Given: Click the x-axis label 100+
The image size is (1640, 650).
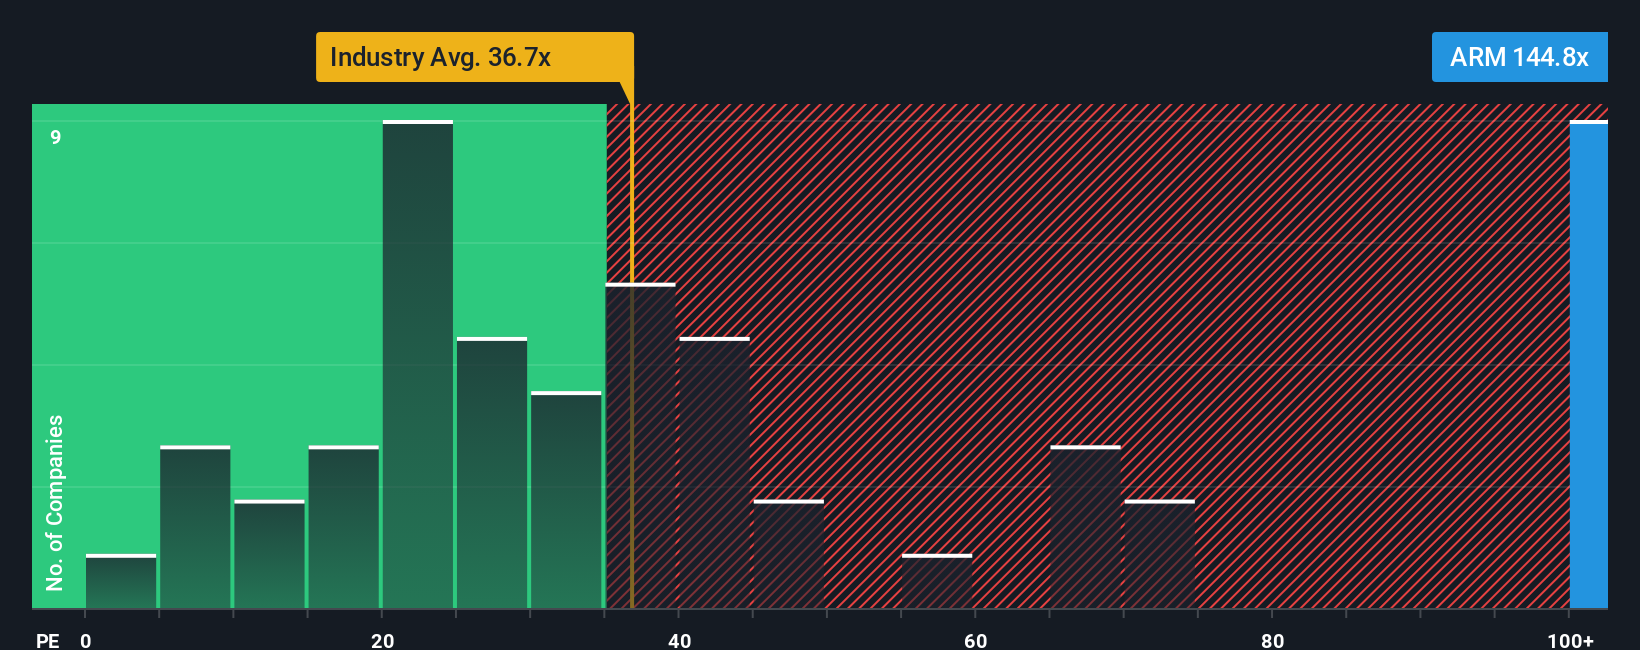Looking at the screenshot, I should [1570, 640].
